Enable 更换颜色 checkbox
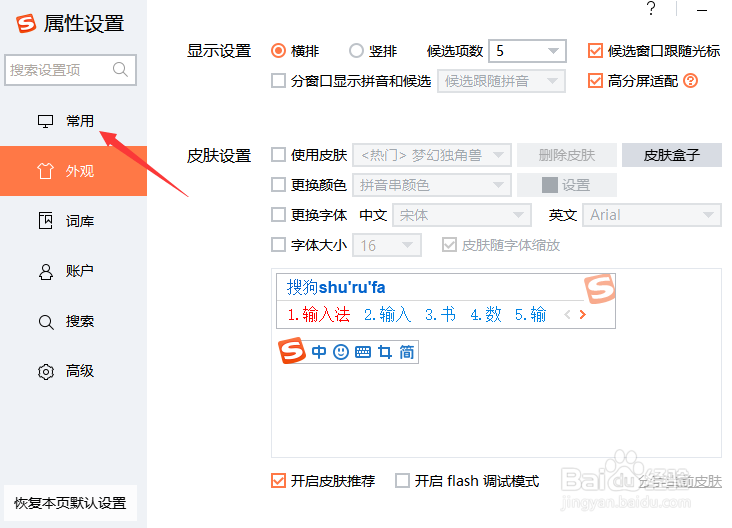 (x=279, y=185)
